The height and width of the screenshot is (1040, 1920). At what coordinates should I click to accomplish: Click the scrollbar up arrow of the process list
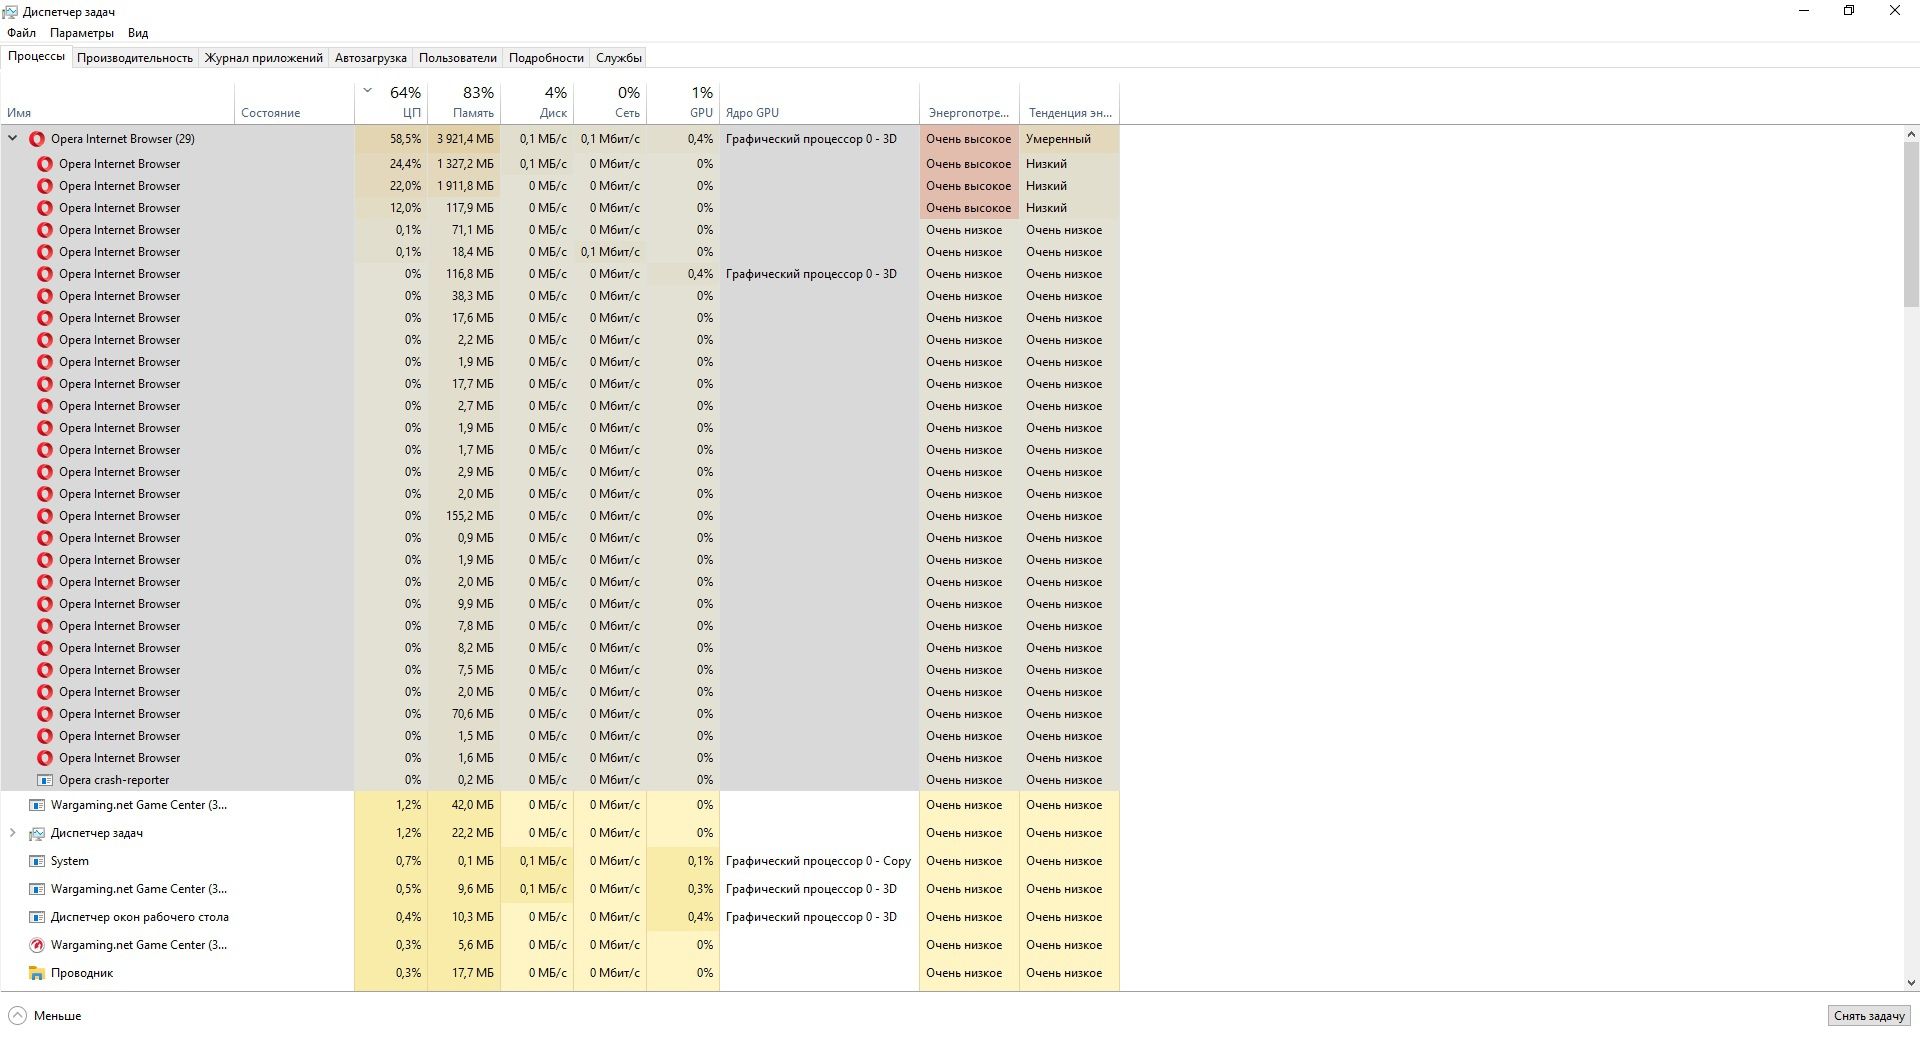1911,134
